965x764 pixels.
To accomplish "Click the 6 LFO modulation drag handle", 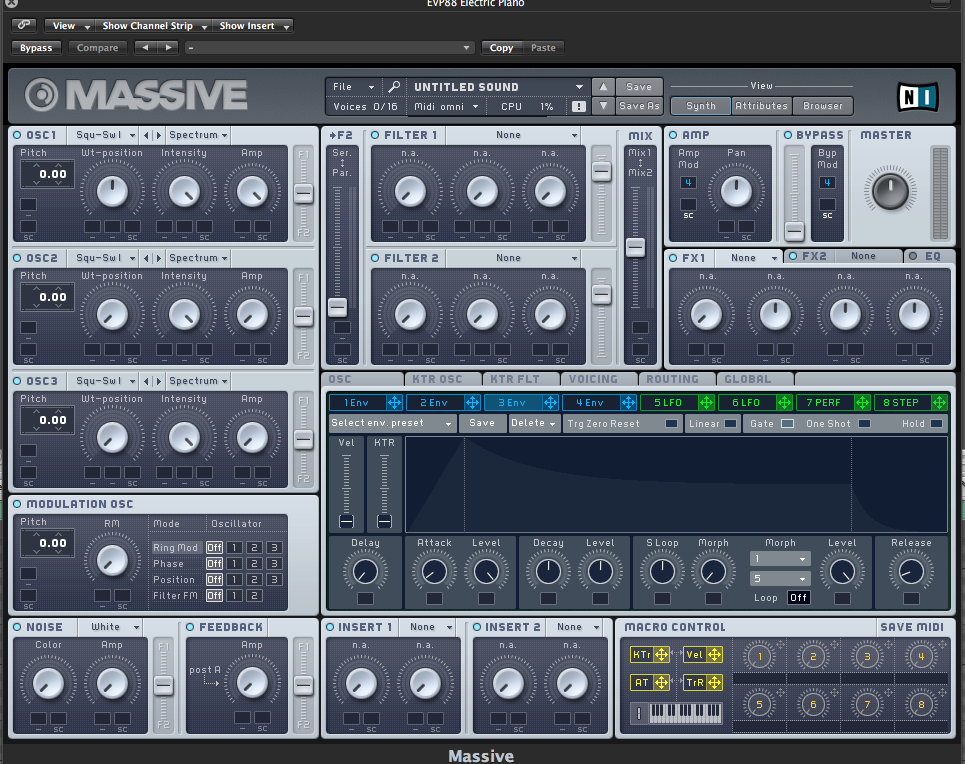I will pyautogui.click(x=784, y=403).
